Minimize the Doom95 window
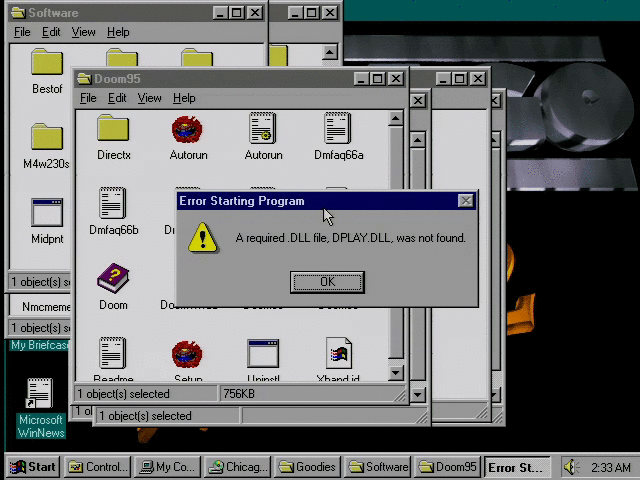This screenshot has width=640, height=480. click(361, 78)
